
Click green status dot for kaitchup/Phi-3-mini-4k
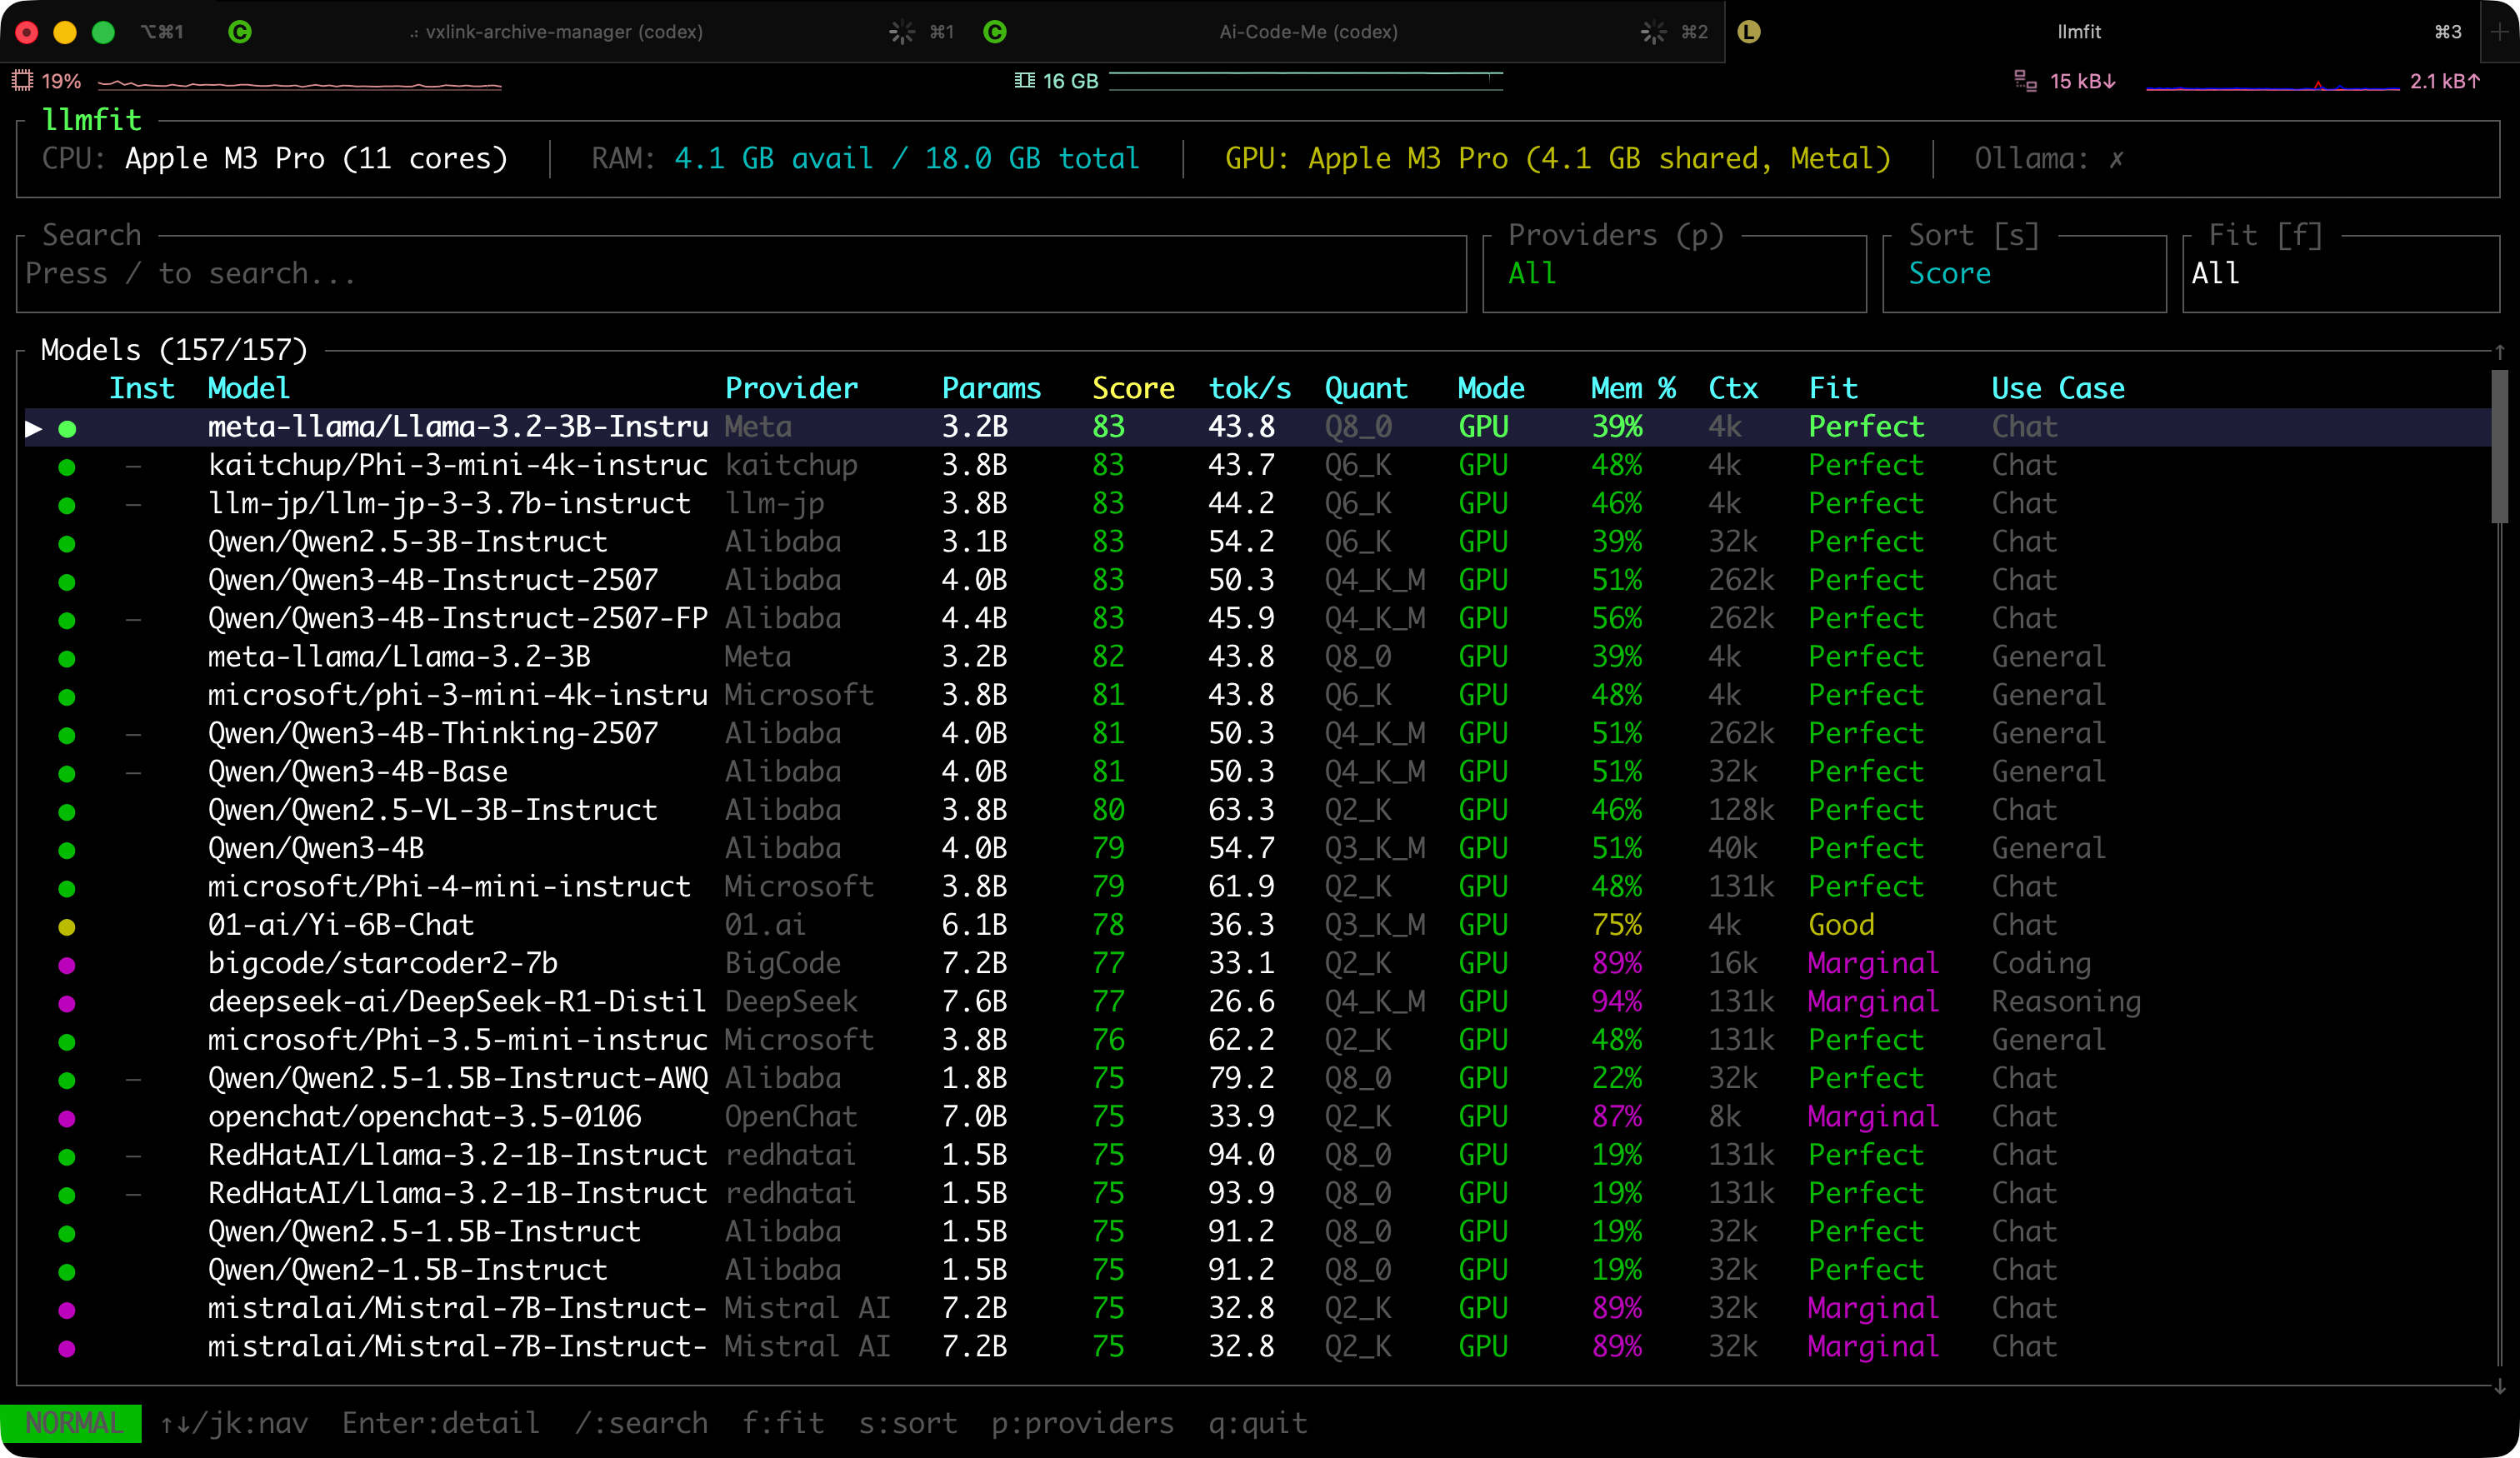[x=67, y=467]
